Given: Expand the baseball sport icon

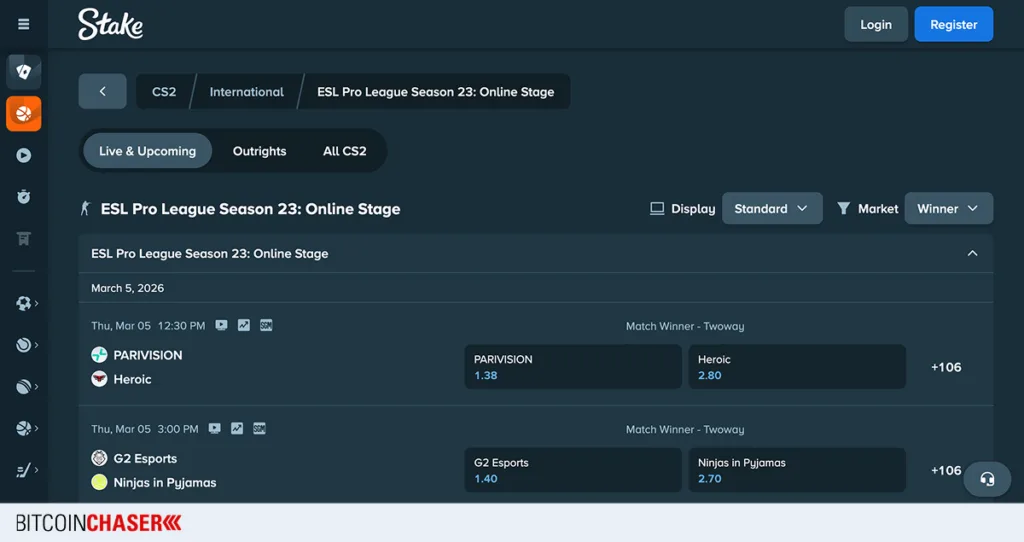Looking at the screenshot, I should click(x=24, y=387).
